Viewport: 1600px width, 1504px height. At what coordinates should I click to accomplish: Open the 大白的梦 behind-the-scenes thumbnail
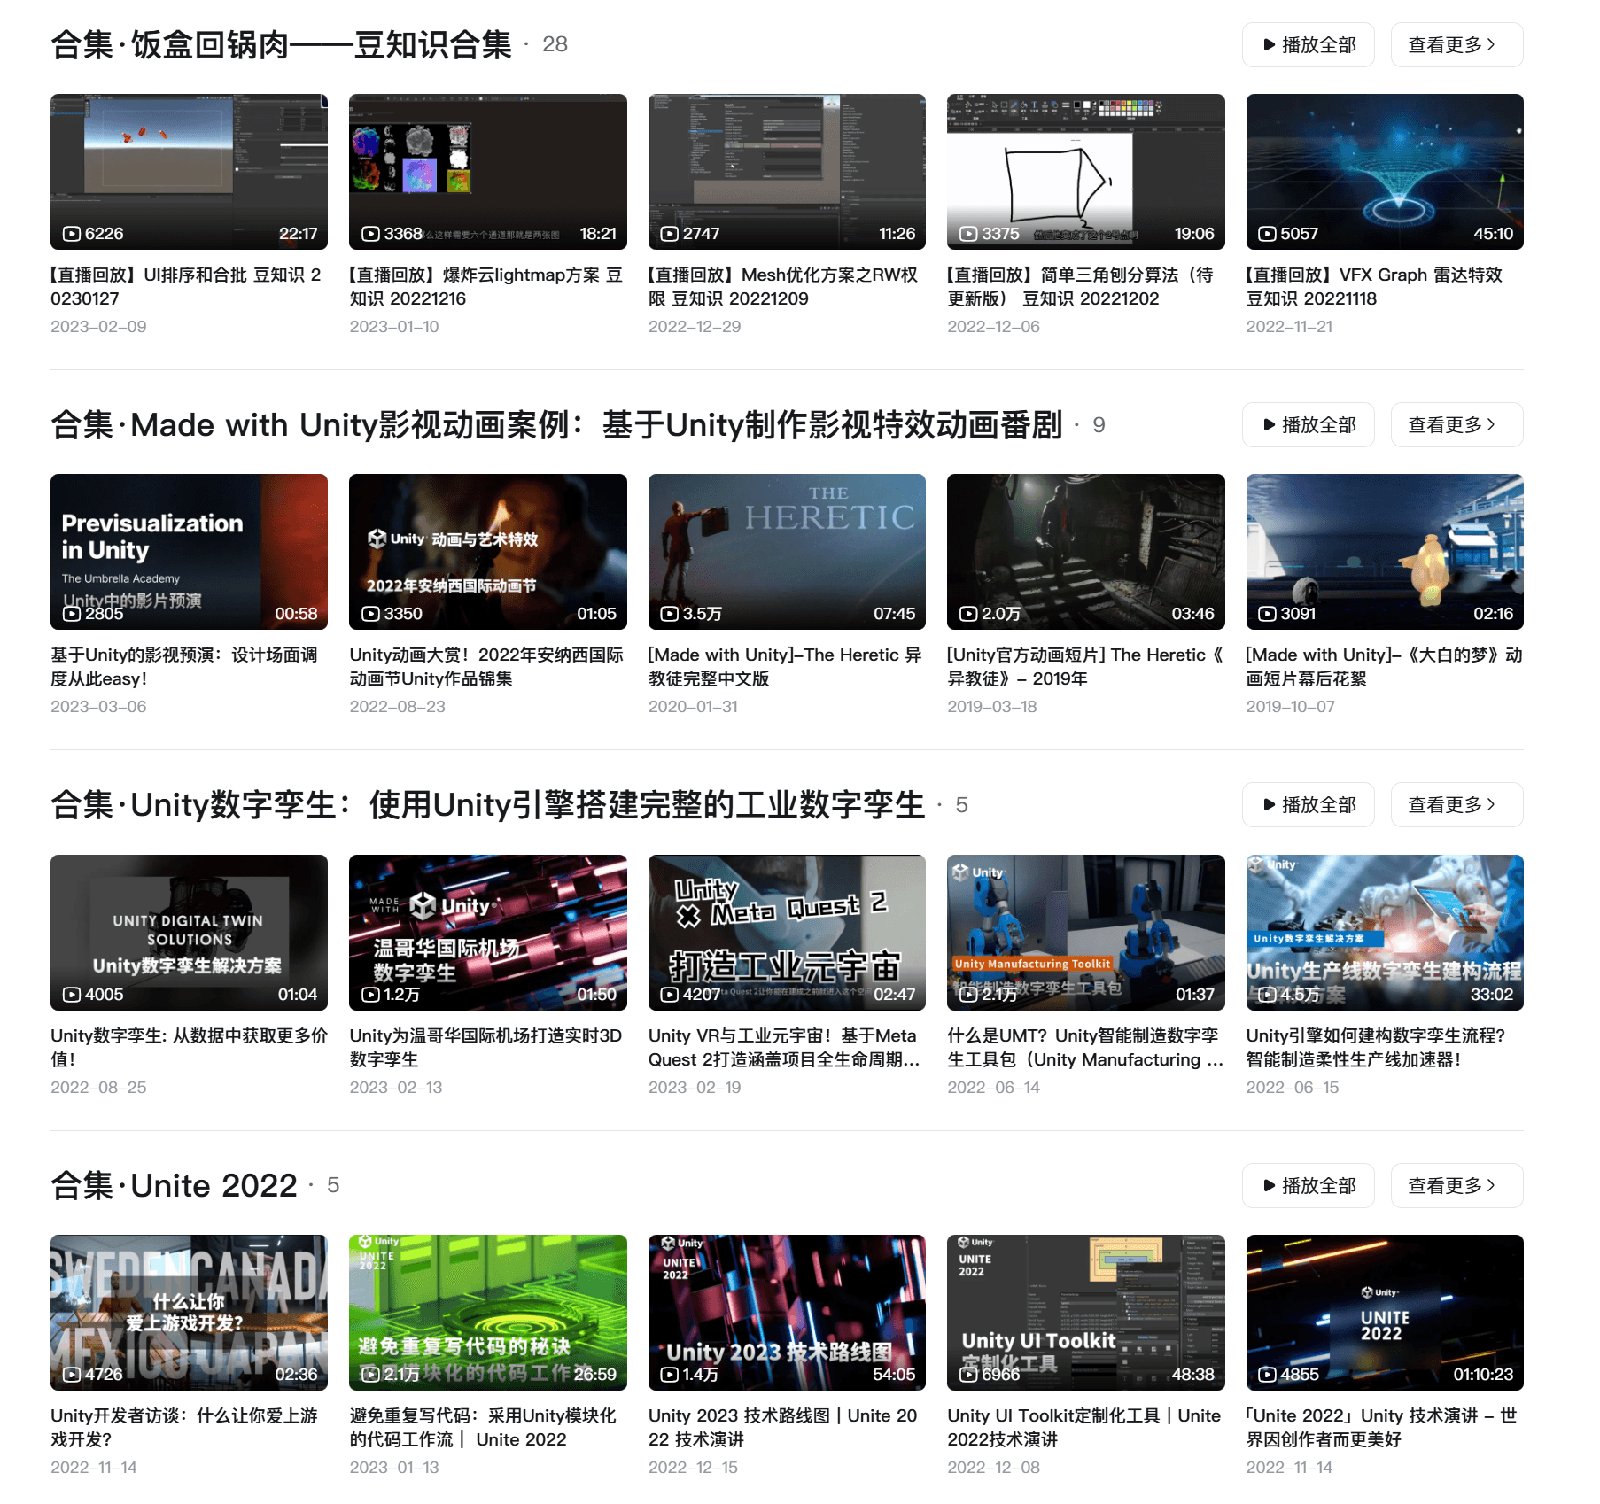click(1385, 552)
